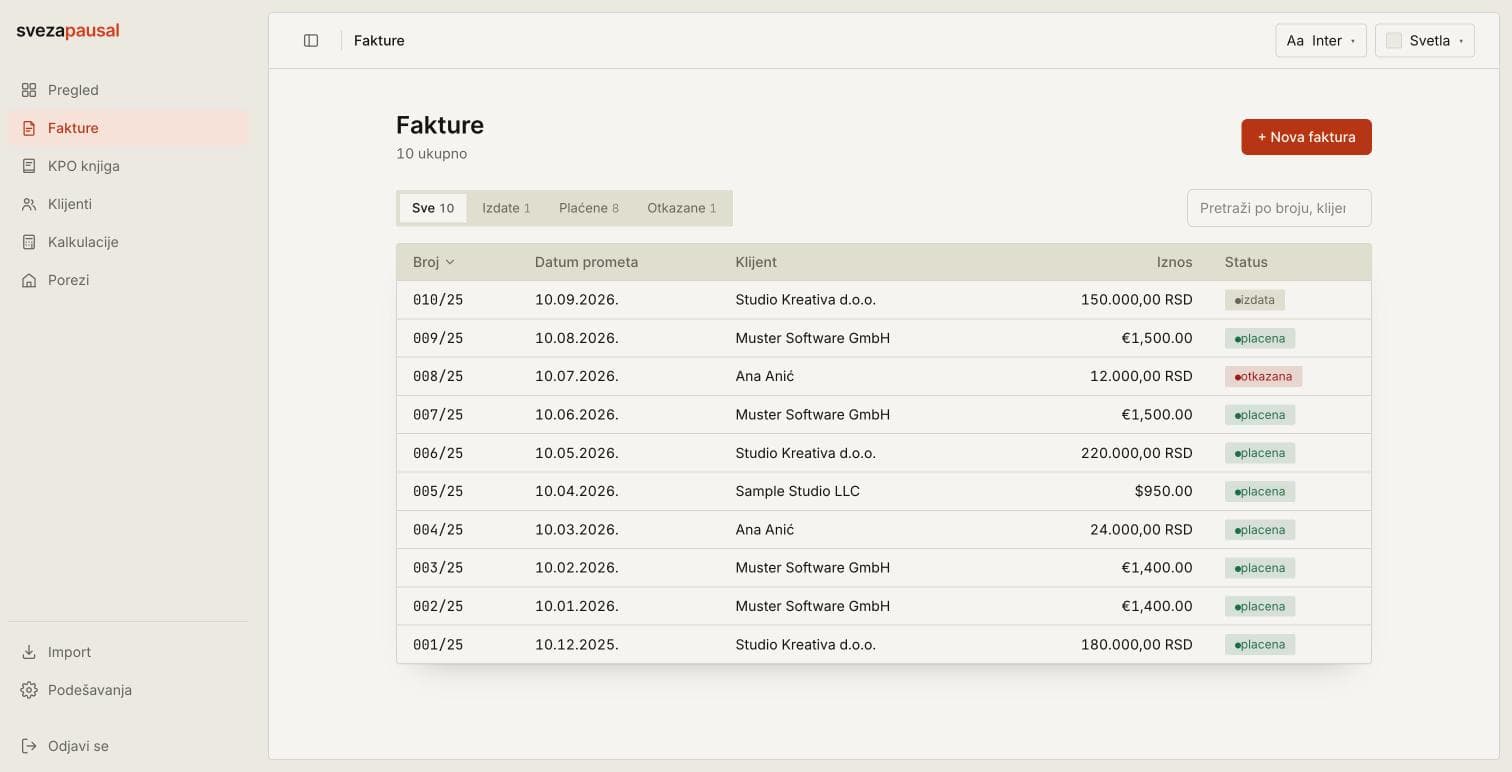Switch to the Plaćene tab
This screenshot has height=772, width=1512.
click(x=589, y=208)
